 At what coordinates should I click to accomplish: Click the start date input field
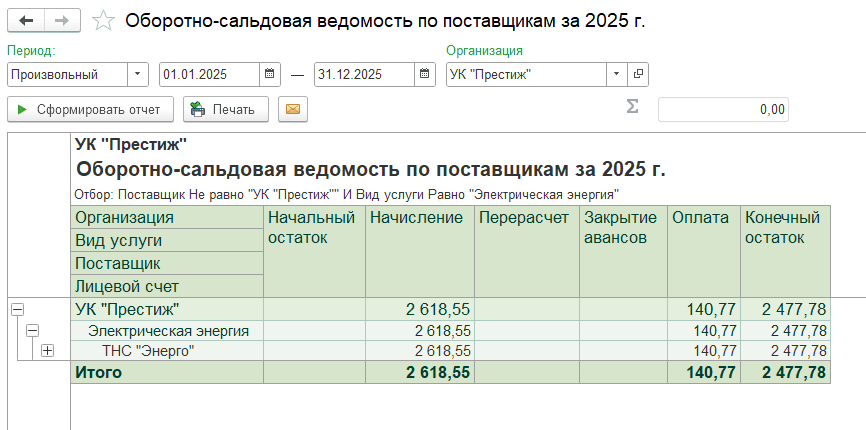click(209, 74)
